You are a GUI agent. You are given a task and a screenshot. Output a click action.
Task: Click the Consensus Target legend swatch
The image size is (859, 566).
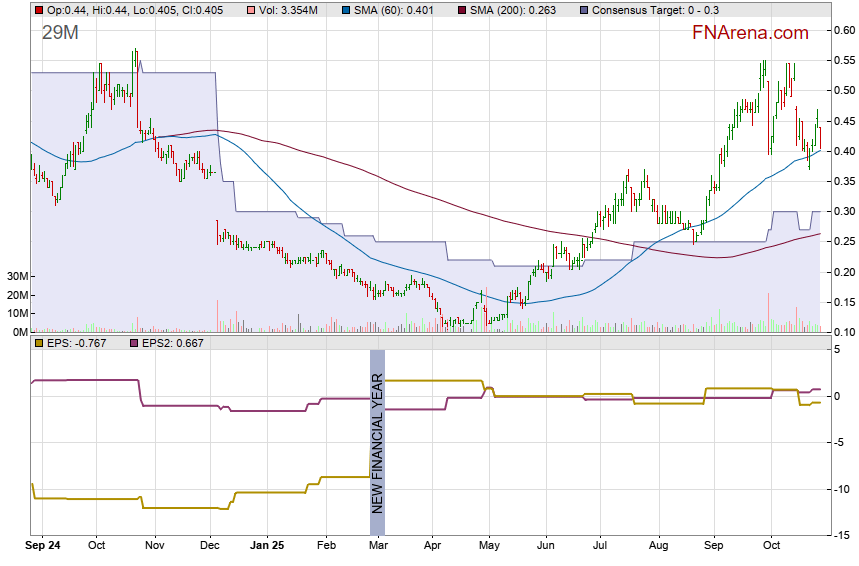tap(583, 9)
